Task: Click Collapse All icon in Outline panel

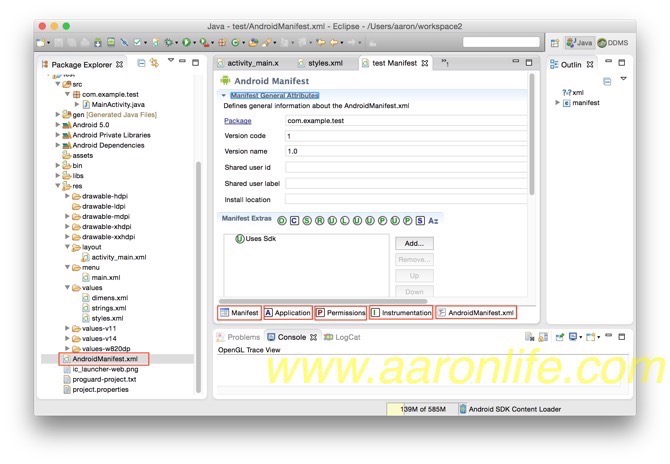Action: (x=607, y=81)
